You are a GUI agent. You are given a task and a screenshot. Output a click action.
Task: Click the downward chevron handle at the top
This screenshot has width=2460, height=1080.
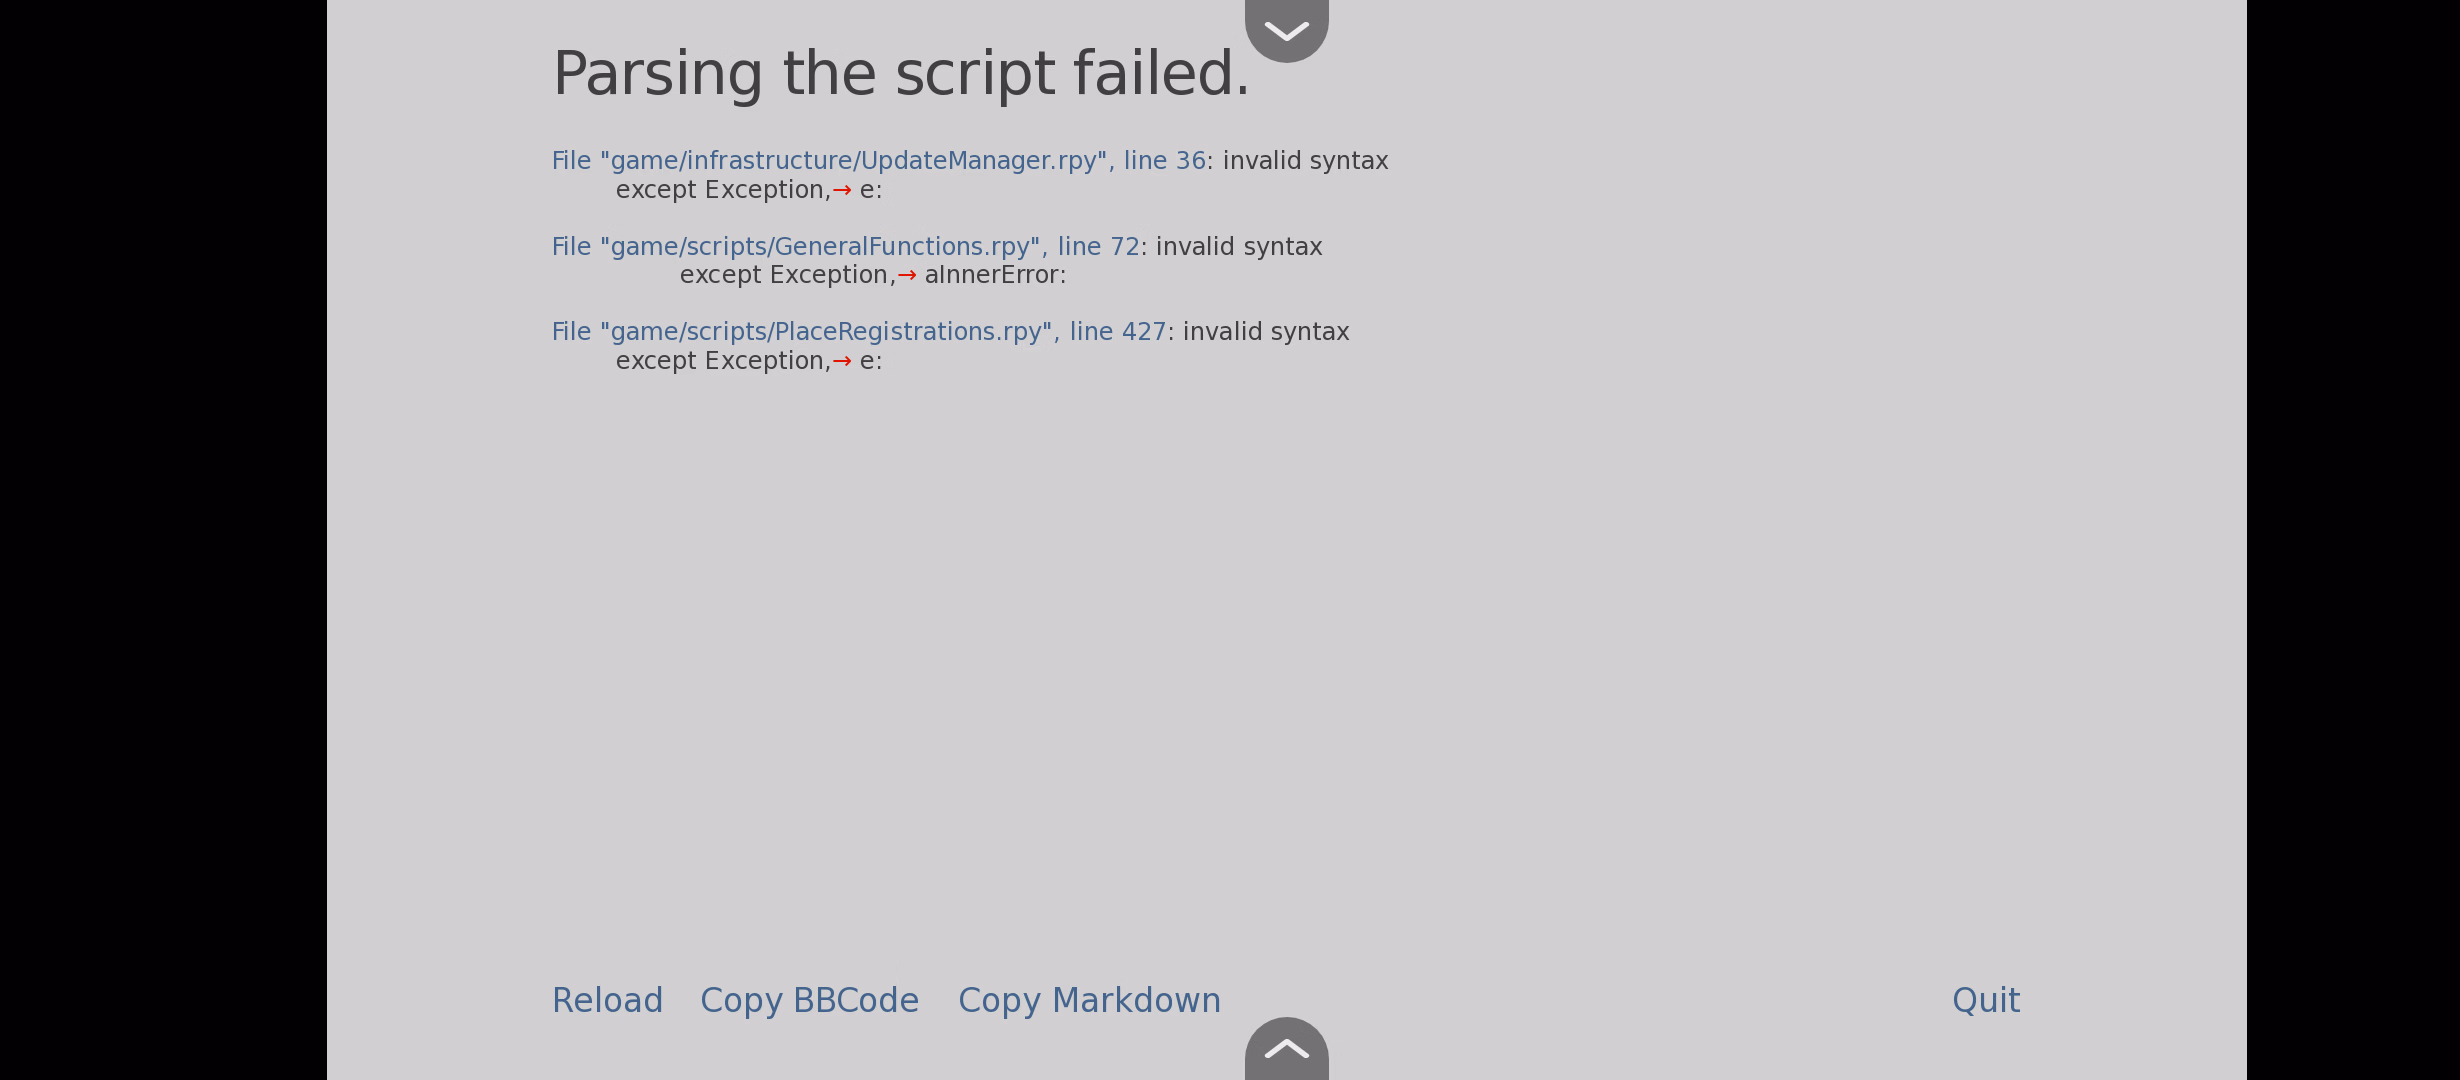(x=1286, y=30)
